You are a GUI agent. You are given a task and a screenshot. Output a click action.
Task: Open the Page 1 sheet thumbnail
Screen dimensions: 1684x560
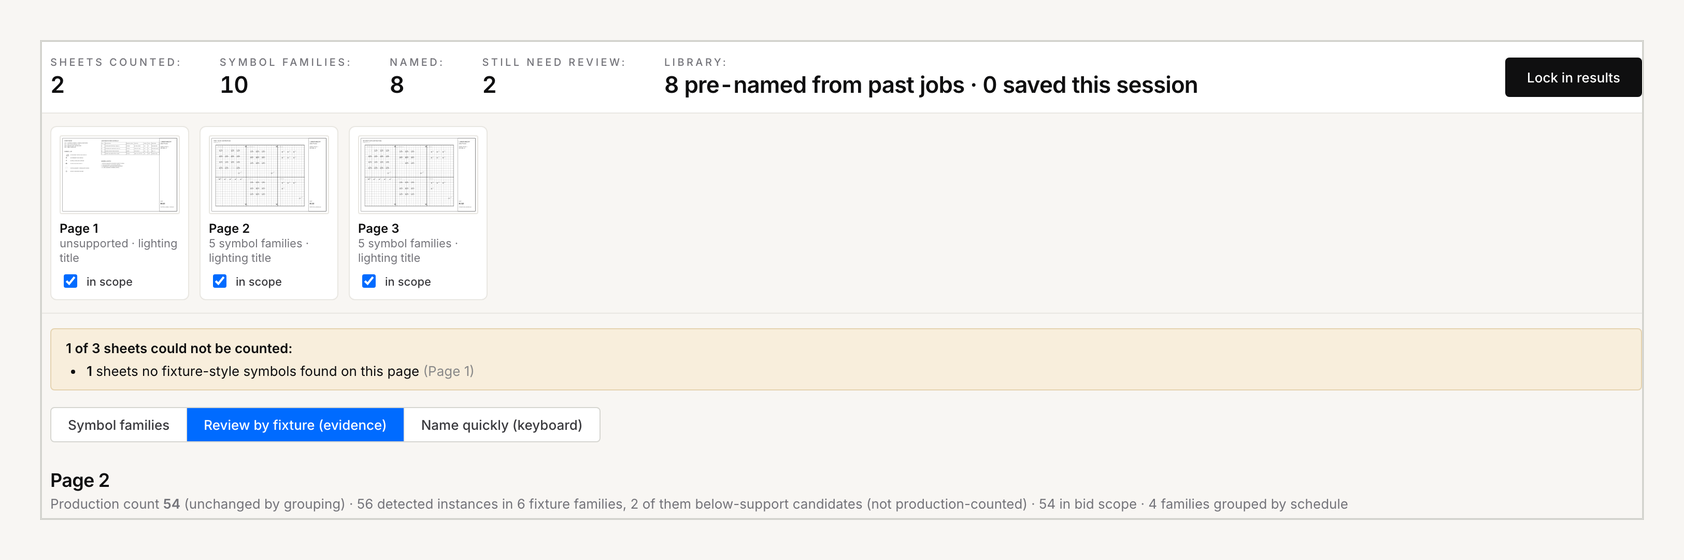[x=119, y=174]
